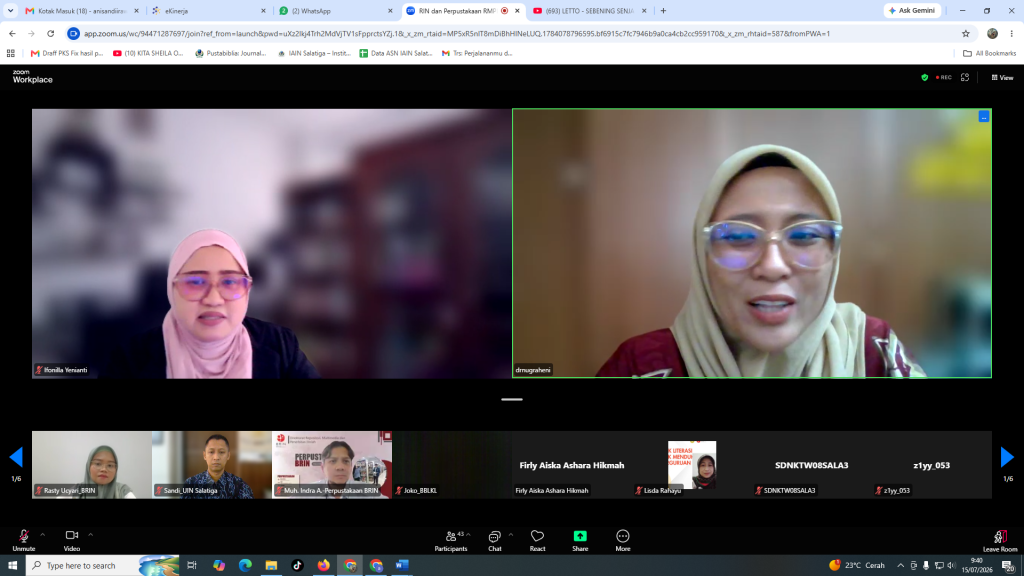1024x576 pixels.
Task: Switch to the WhatsApp browser tab
Action: 336,10
